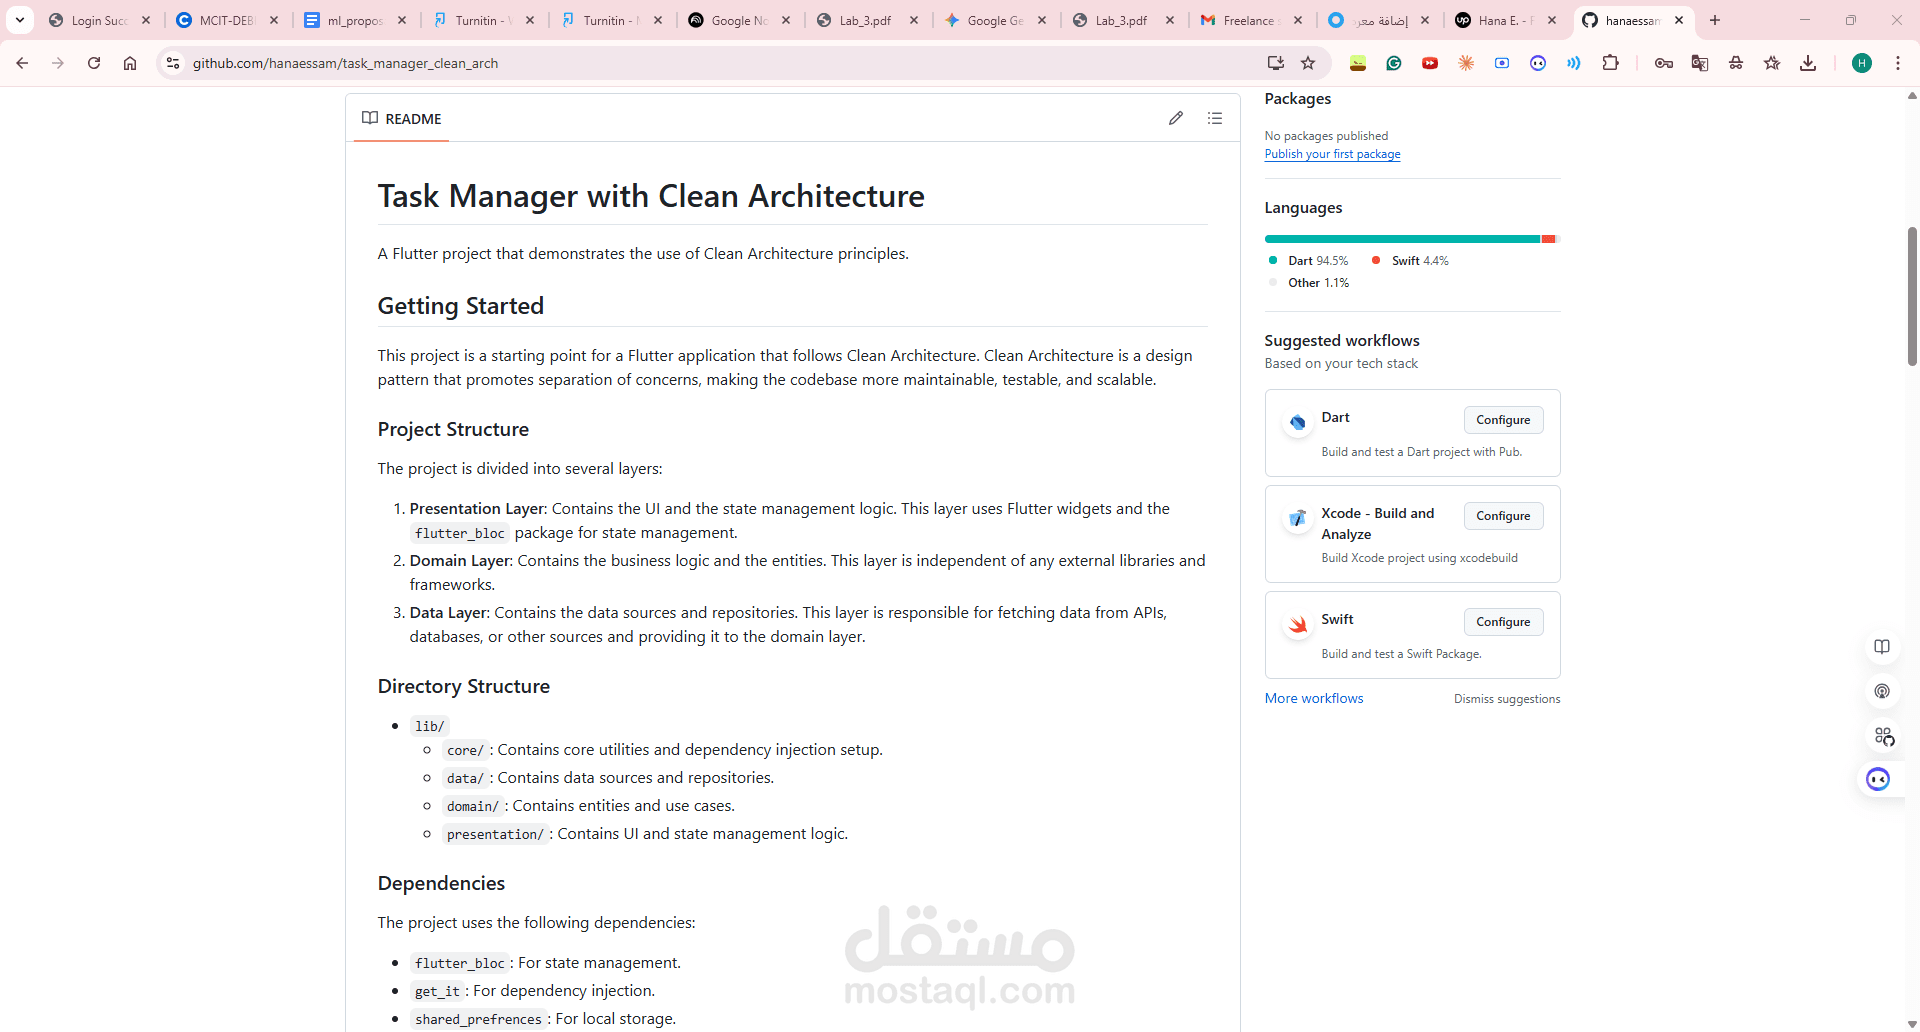Switch to the Hana E. Upwork tab
This screenshot has width=1920, height=1032.
tap(1507, 20)
